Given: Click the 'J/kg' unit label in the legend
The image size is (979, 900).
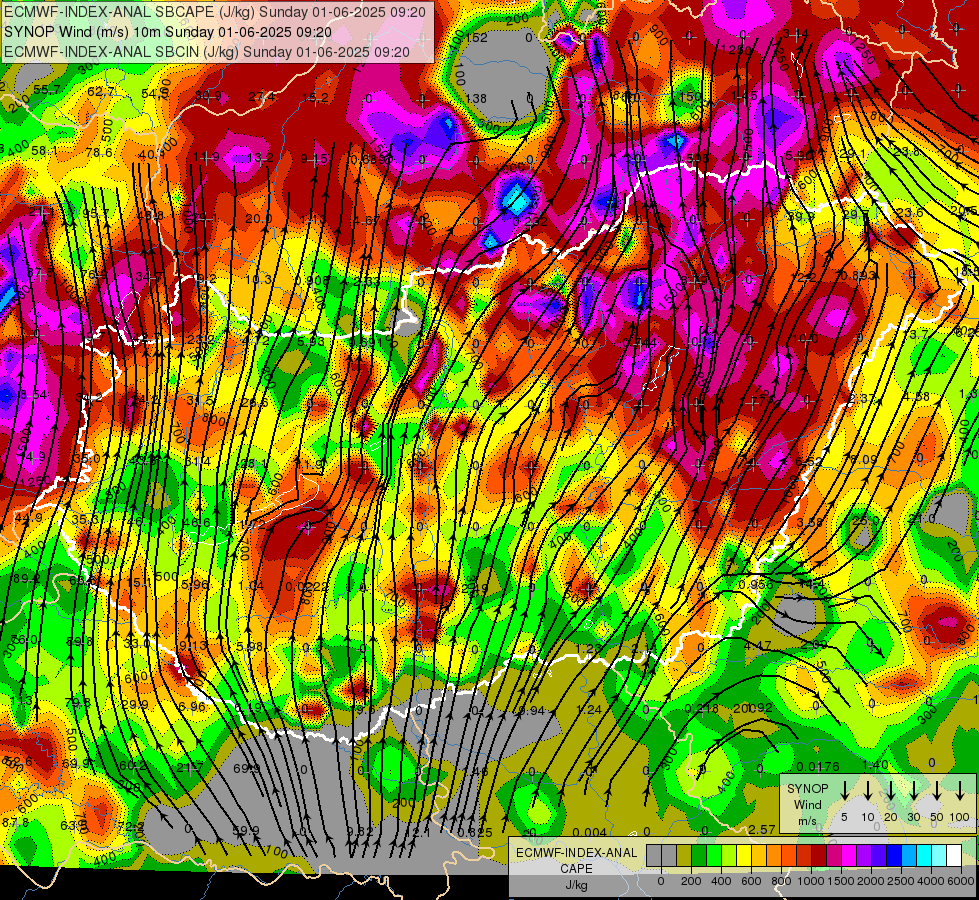Looking at the screenshot, I should (x=576, y=885).
